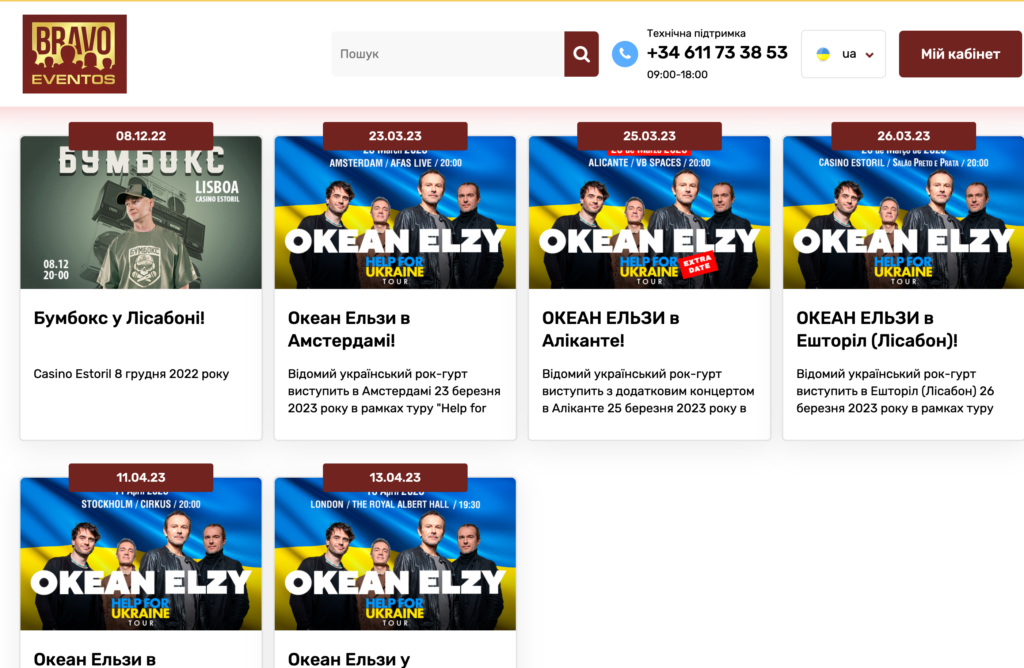
Task: Click the title ОКЕАН ЕЛЬЗИ в Аліканте!
Action: 610,329
